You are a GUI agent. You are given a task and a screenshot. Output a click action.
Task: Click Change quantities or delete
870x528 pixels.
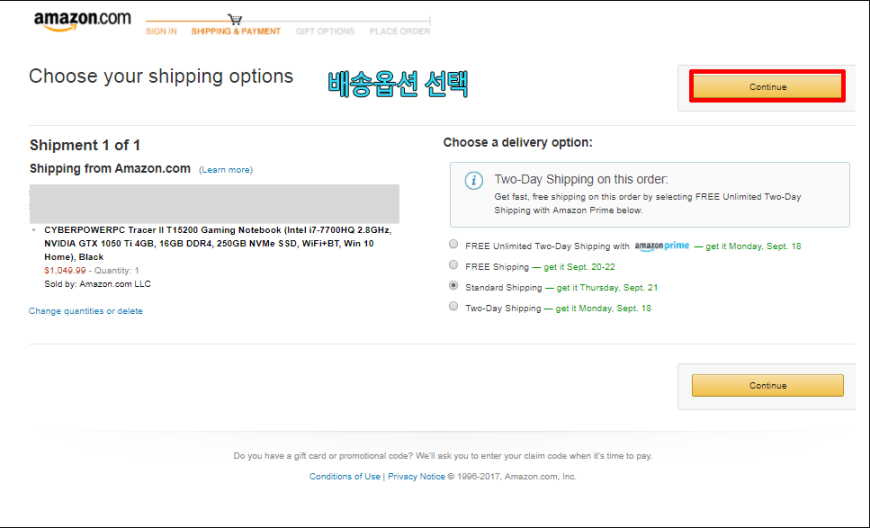coord(86,311)
